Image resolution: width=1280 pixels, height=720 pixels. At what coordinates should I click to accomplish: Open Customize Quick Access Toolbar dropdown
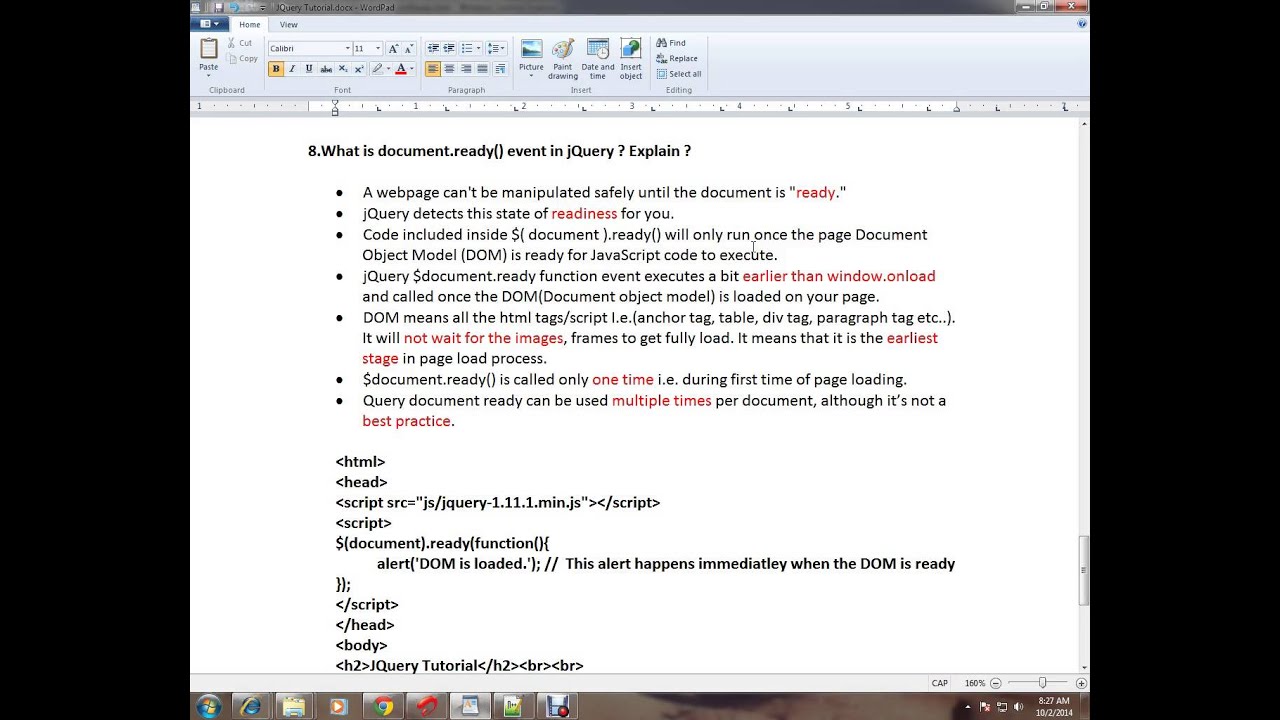[262, 7]
